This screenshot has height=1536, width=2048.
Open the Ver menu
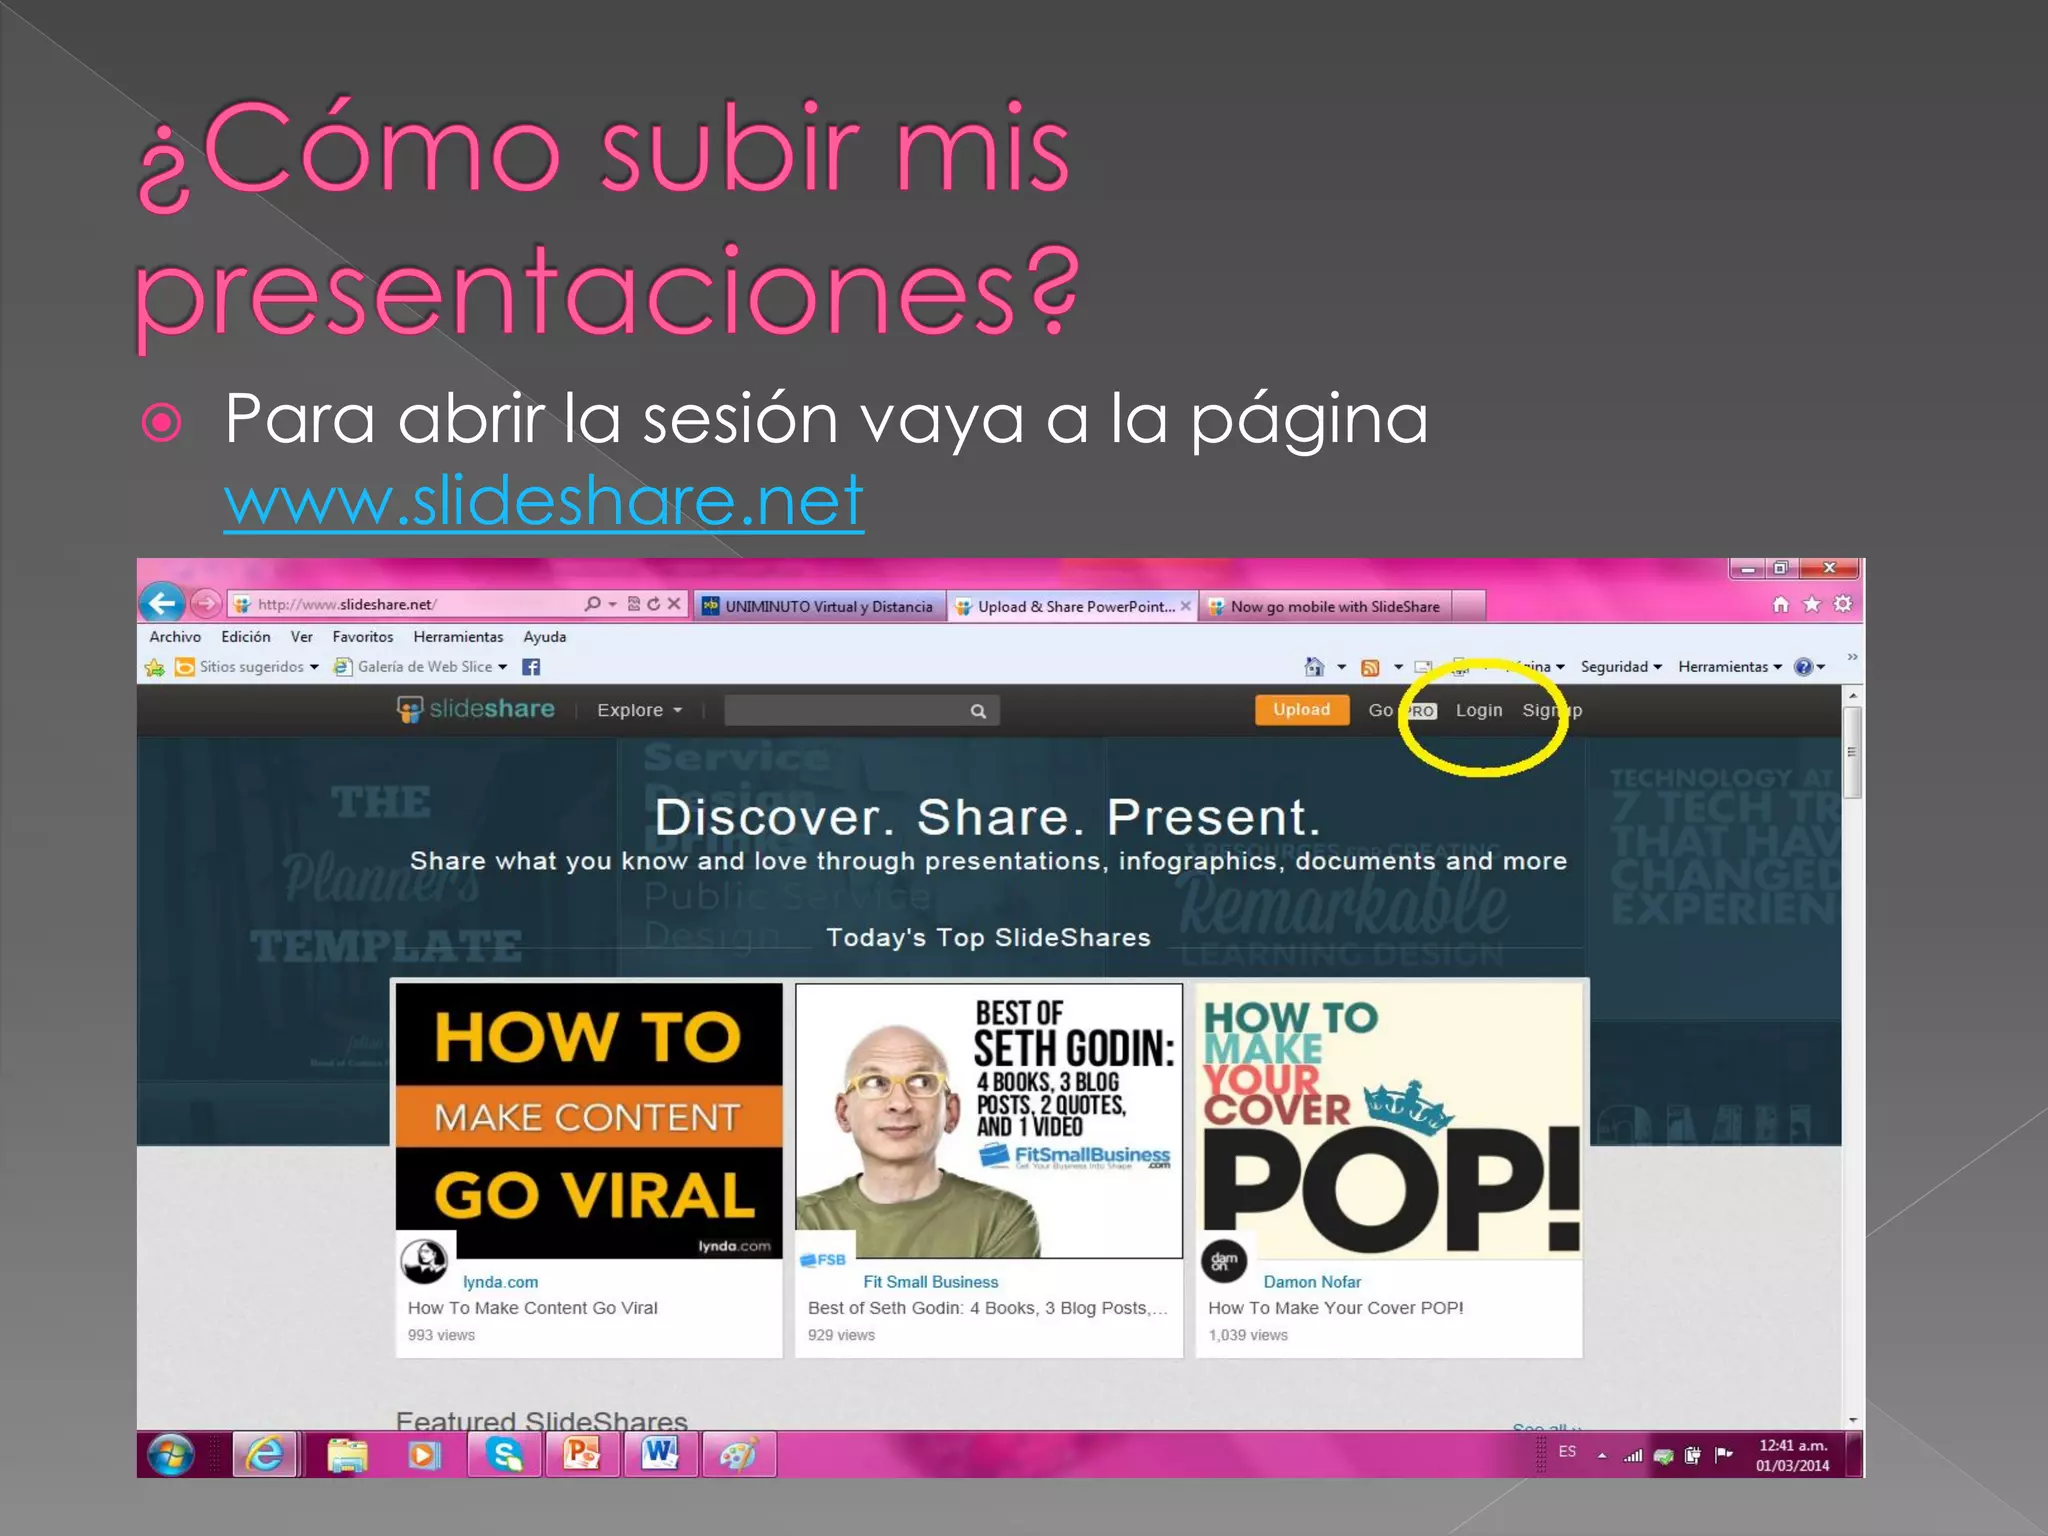301,637
